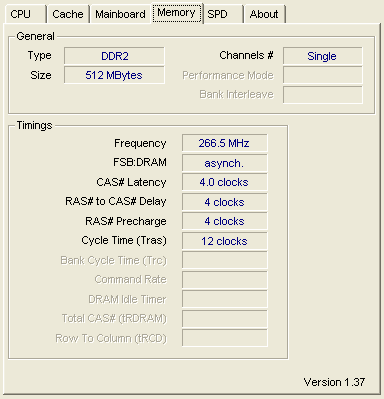Click the Version 1.37 text

[334, 382]
